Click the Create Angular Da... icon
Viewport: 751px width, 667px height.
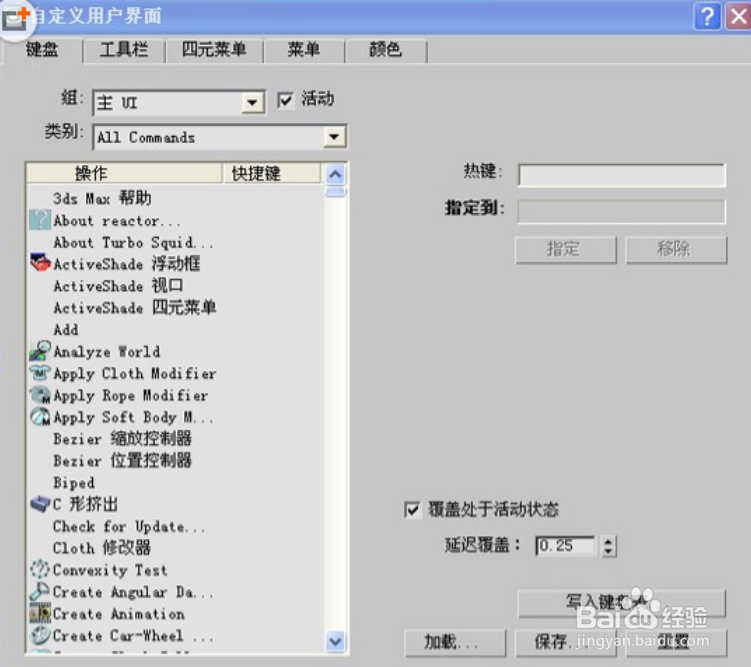[40, 591]
